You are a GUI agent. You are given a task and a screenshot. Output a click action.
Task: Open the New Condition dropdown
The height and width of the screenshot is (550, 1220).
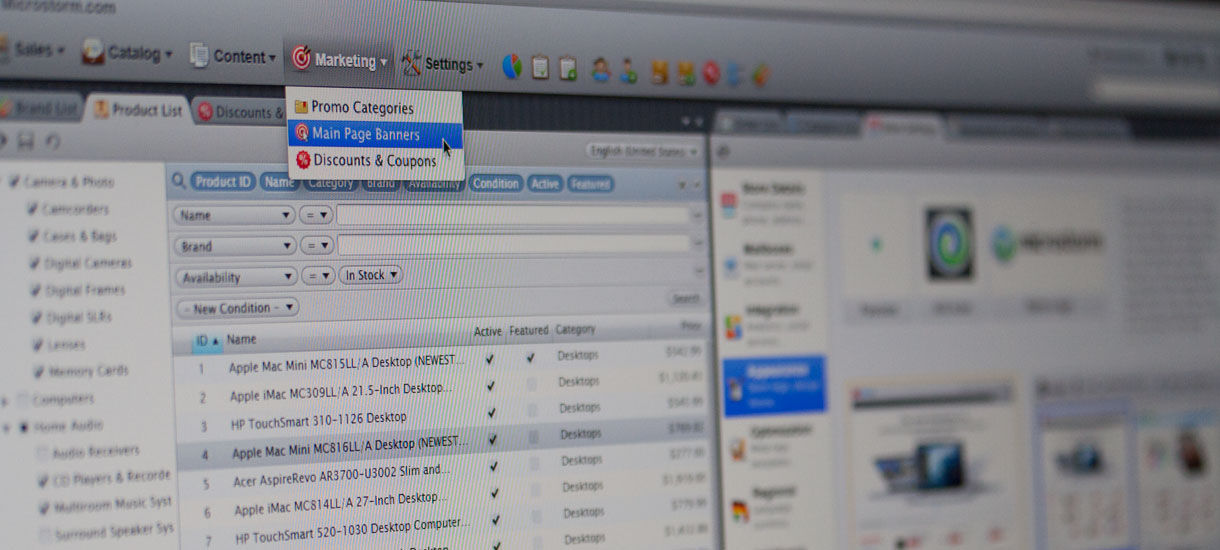coord(237,308)
